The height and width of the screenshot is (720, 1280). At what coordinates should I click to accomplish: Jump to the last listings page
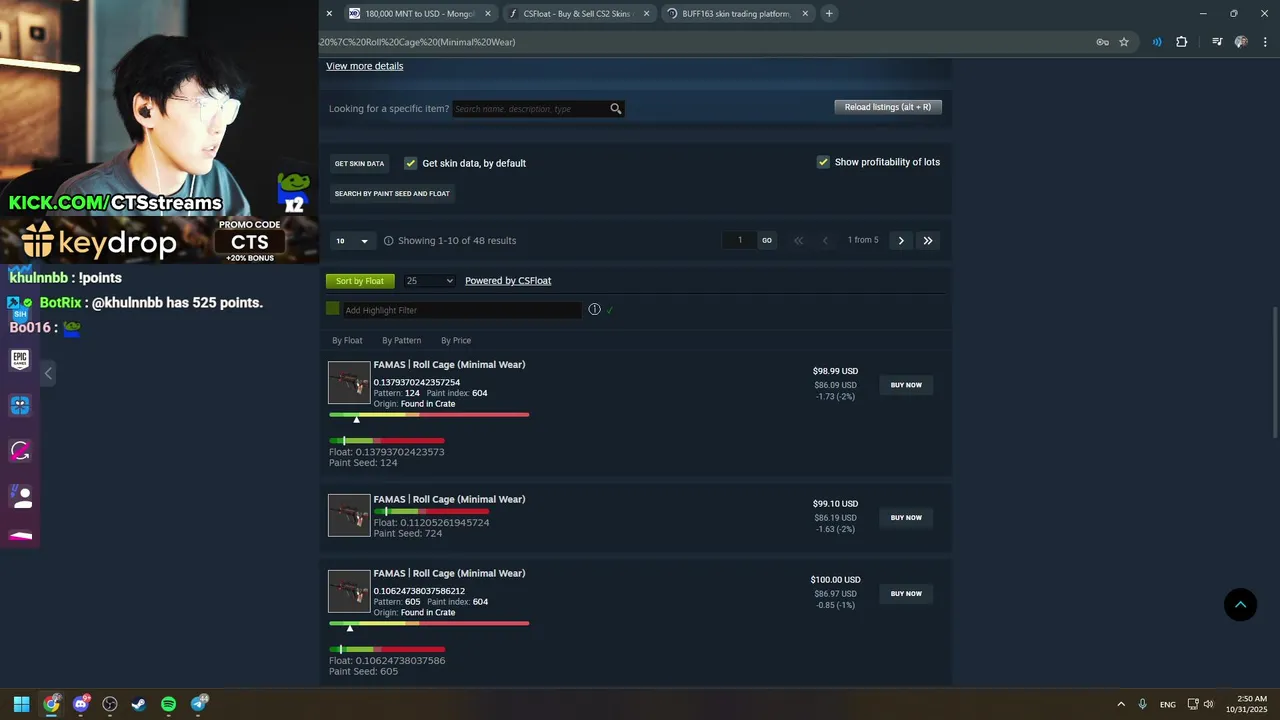tap(928, 241)
